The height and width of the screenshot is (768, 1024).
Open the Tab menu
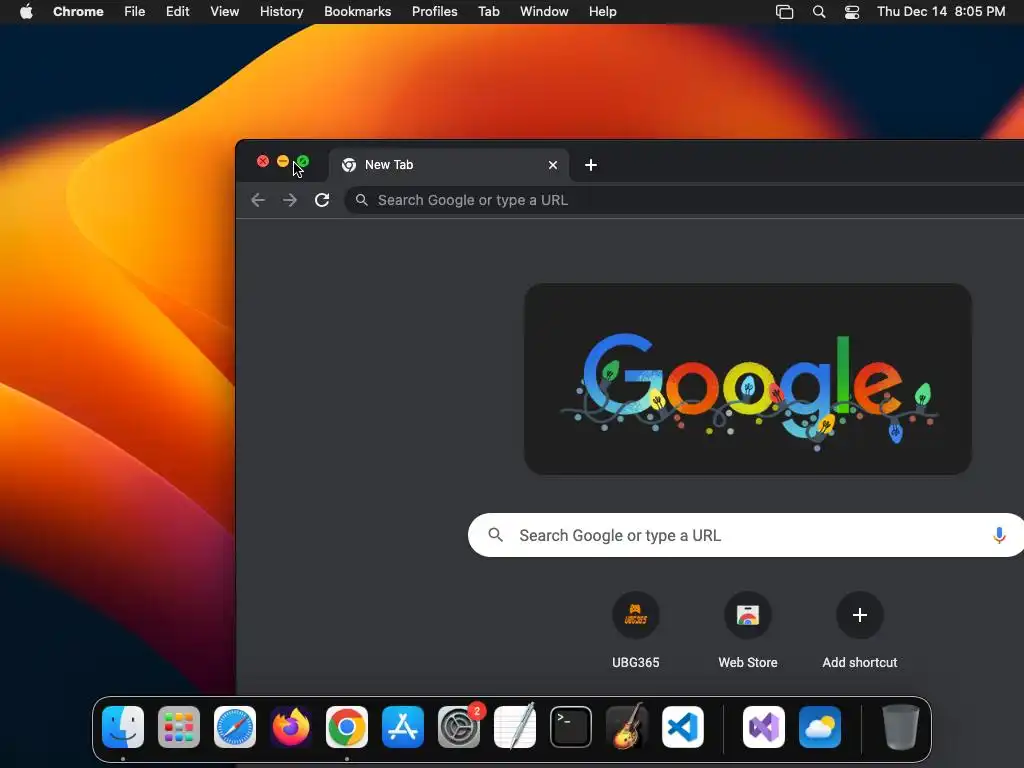coord(488,12)
